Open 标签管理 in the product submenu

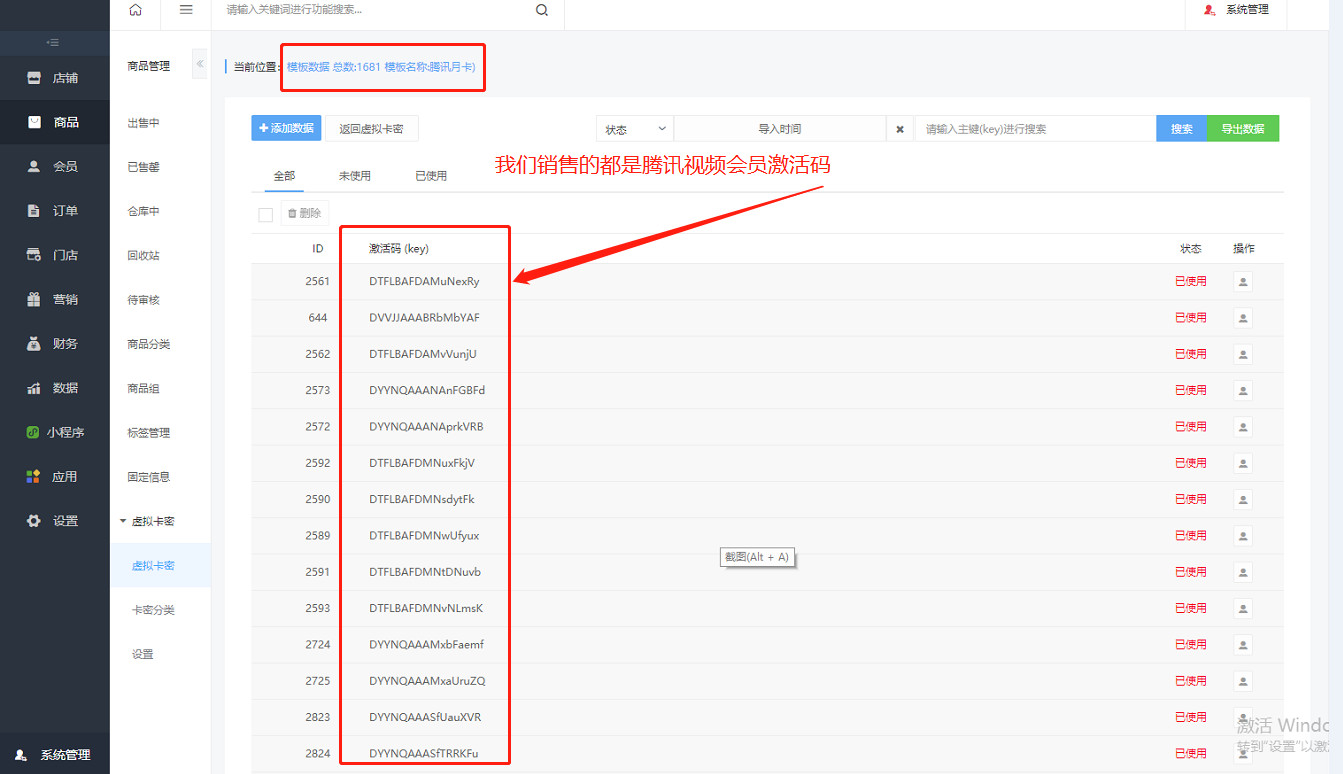click(x=149, y=433)
